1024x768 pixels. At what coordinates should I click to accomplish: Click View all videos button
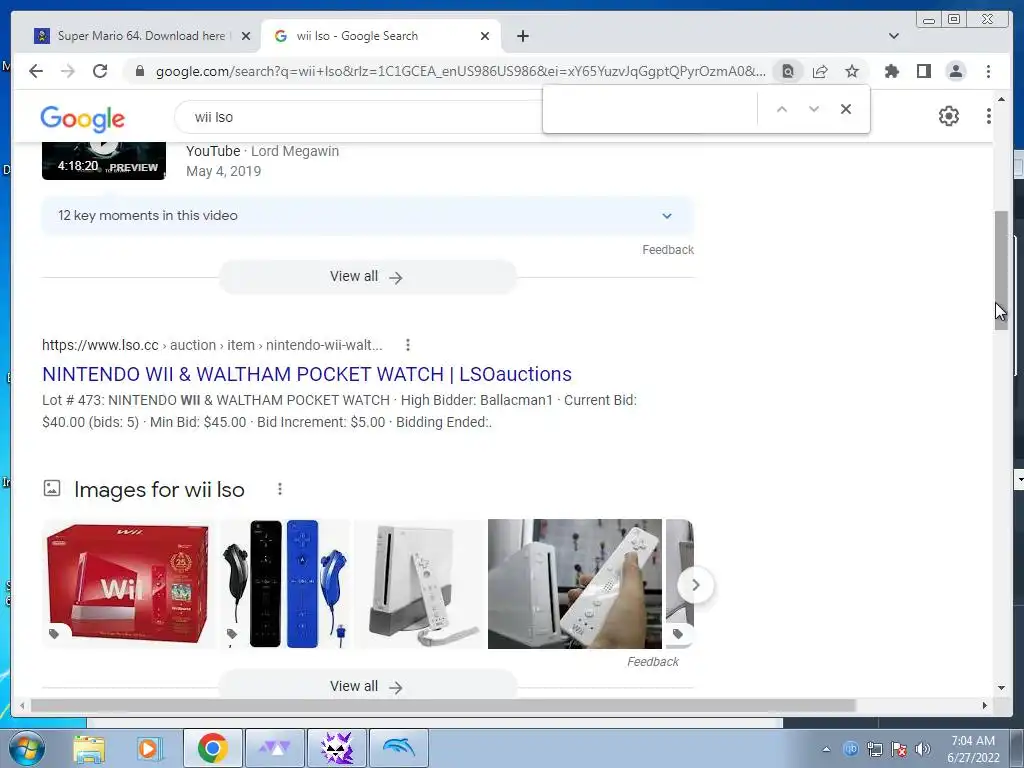click(367, 277)
